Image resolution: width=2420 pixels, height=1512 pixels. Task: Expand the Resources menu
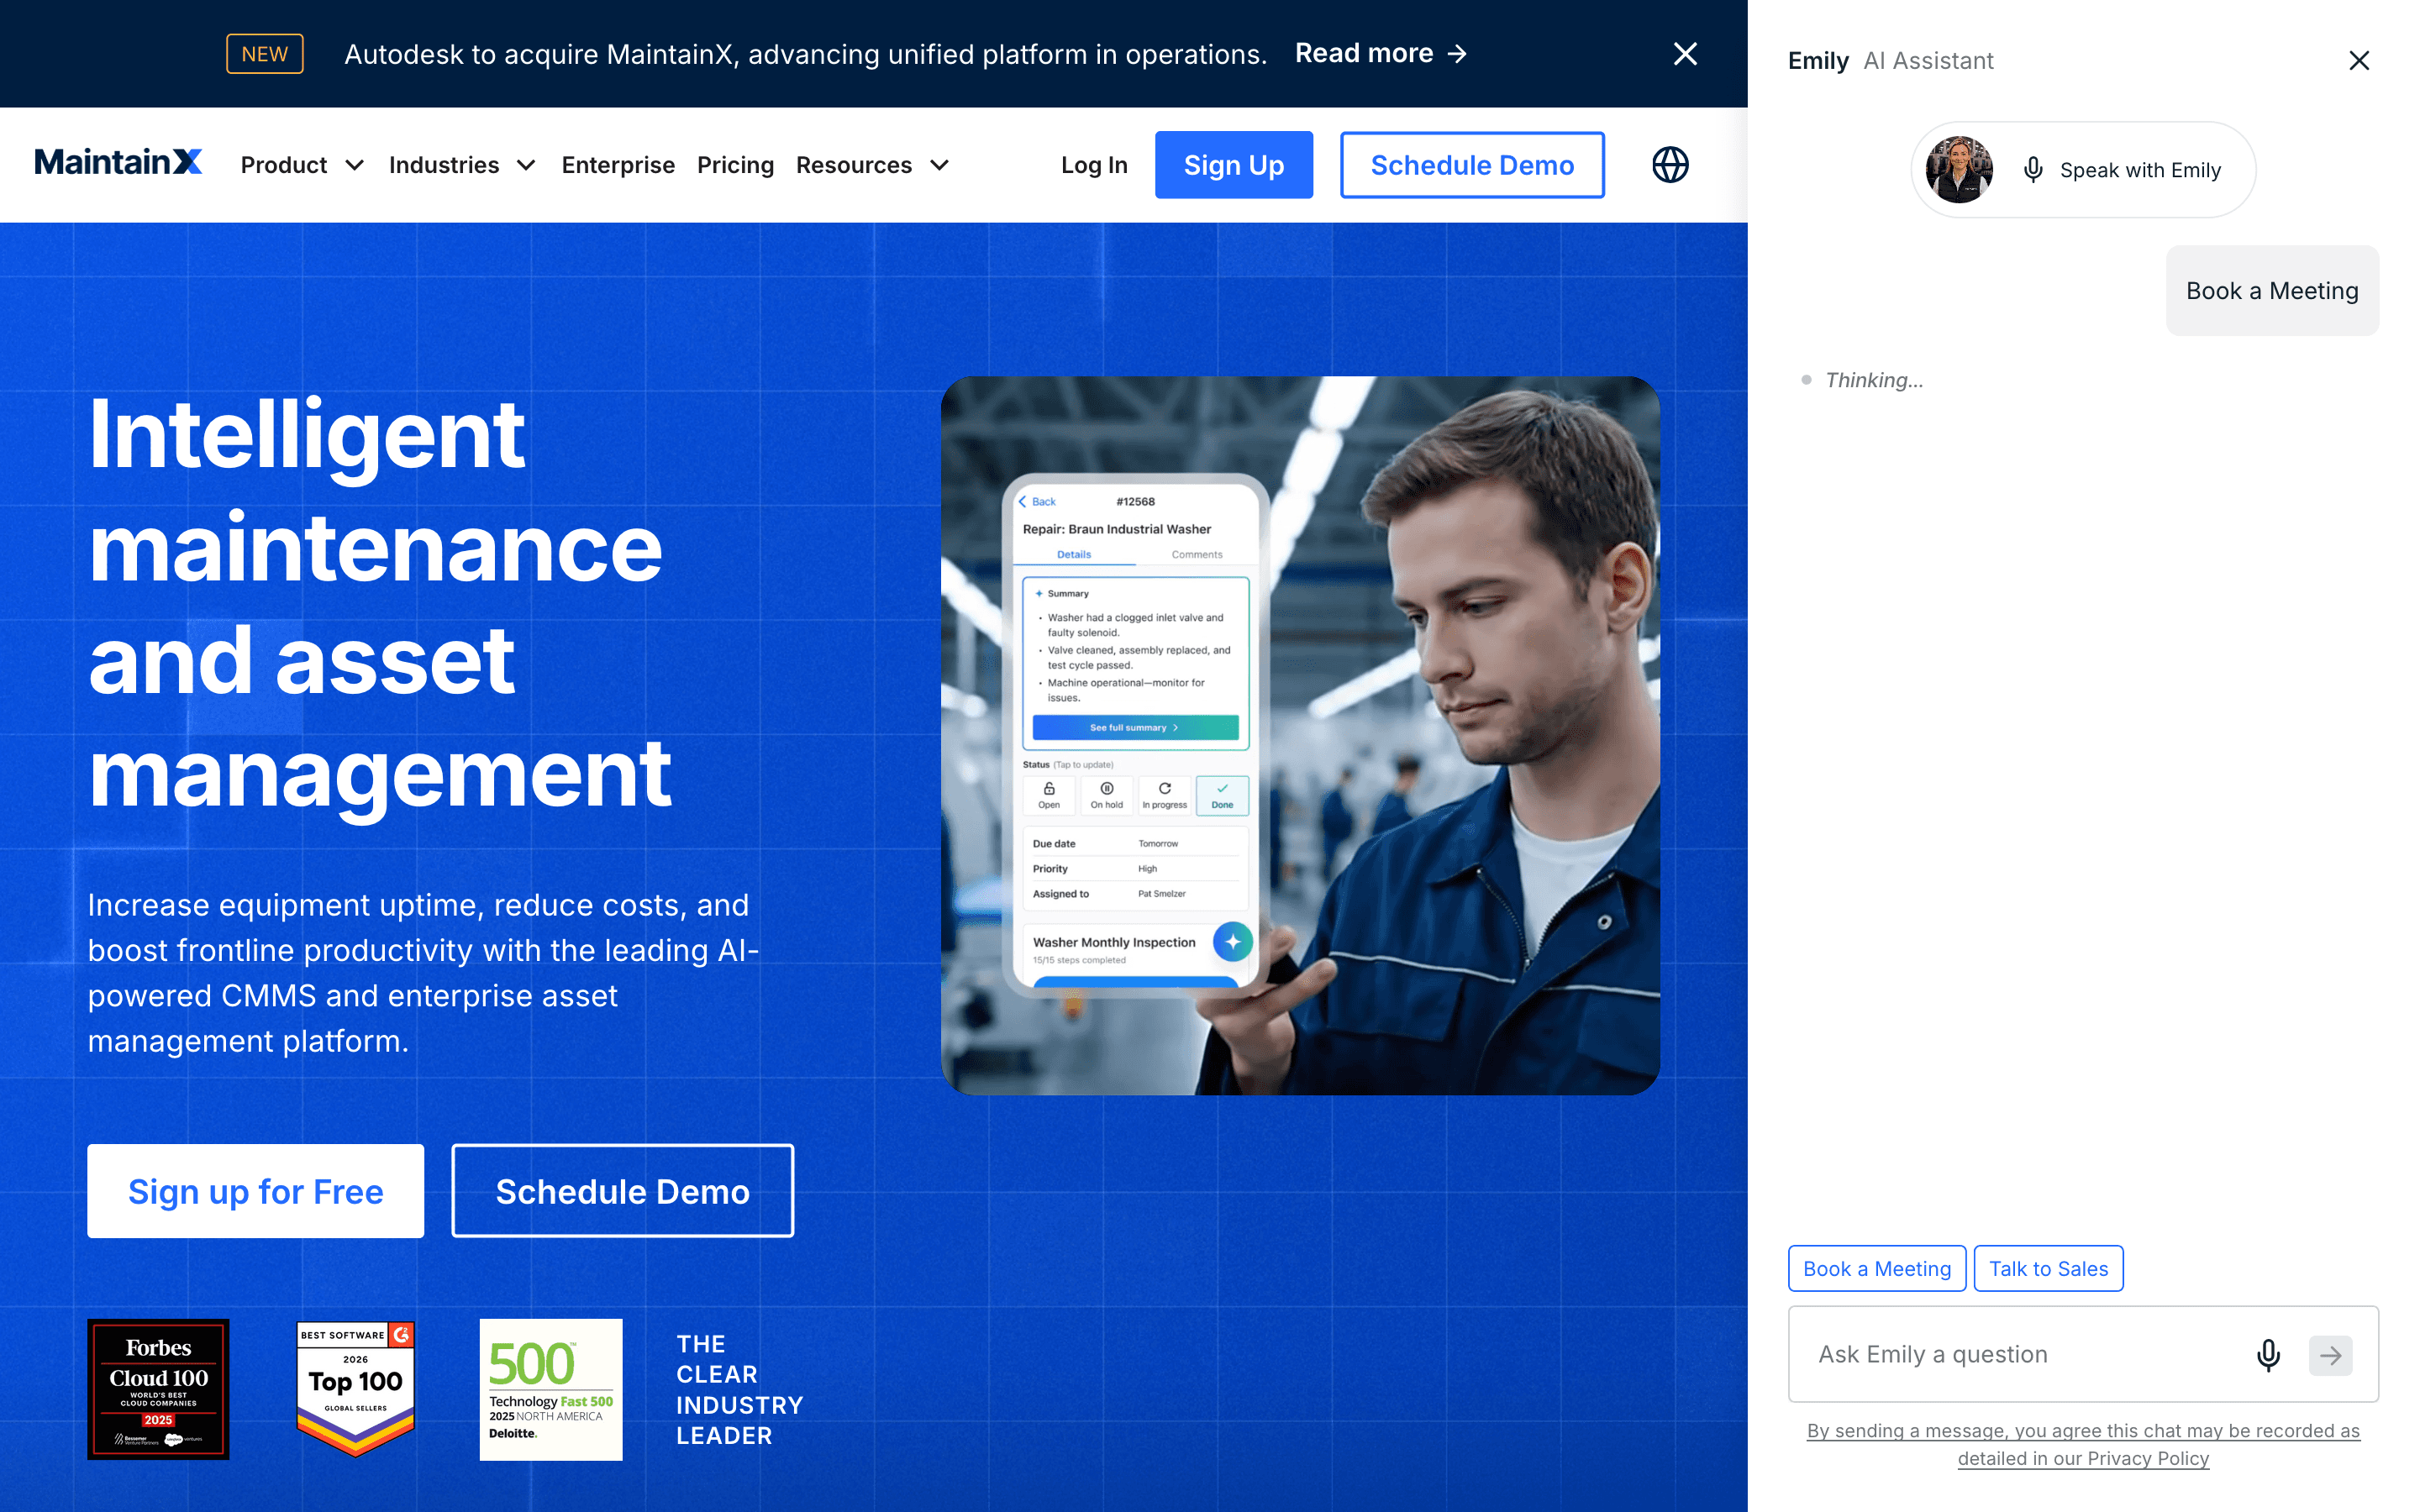(x=872, y=165)
